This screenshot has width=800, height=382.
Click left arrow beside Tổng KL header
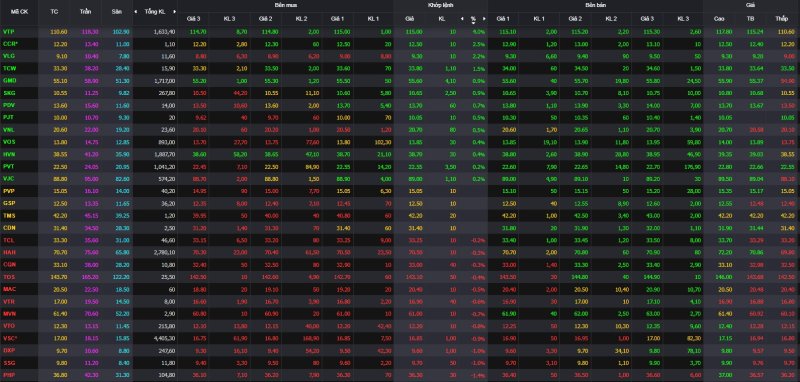136,11
